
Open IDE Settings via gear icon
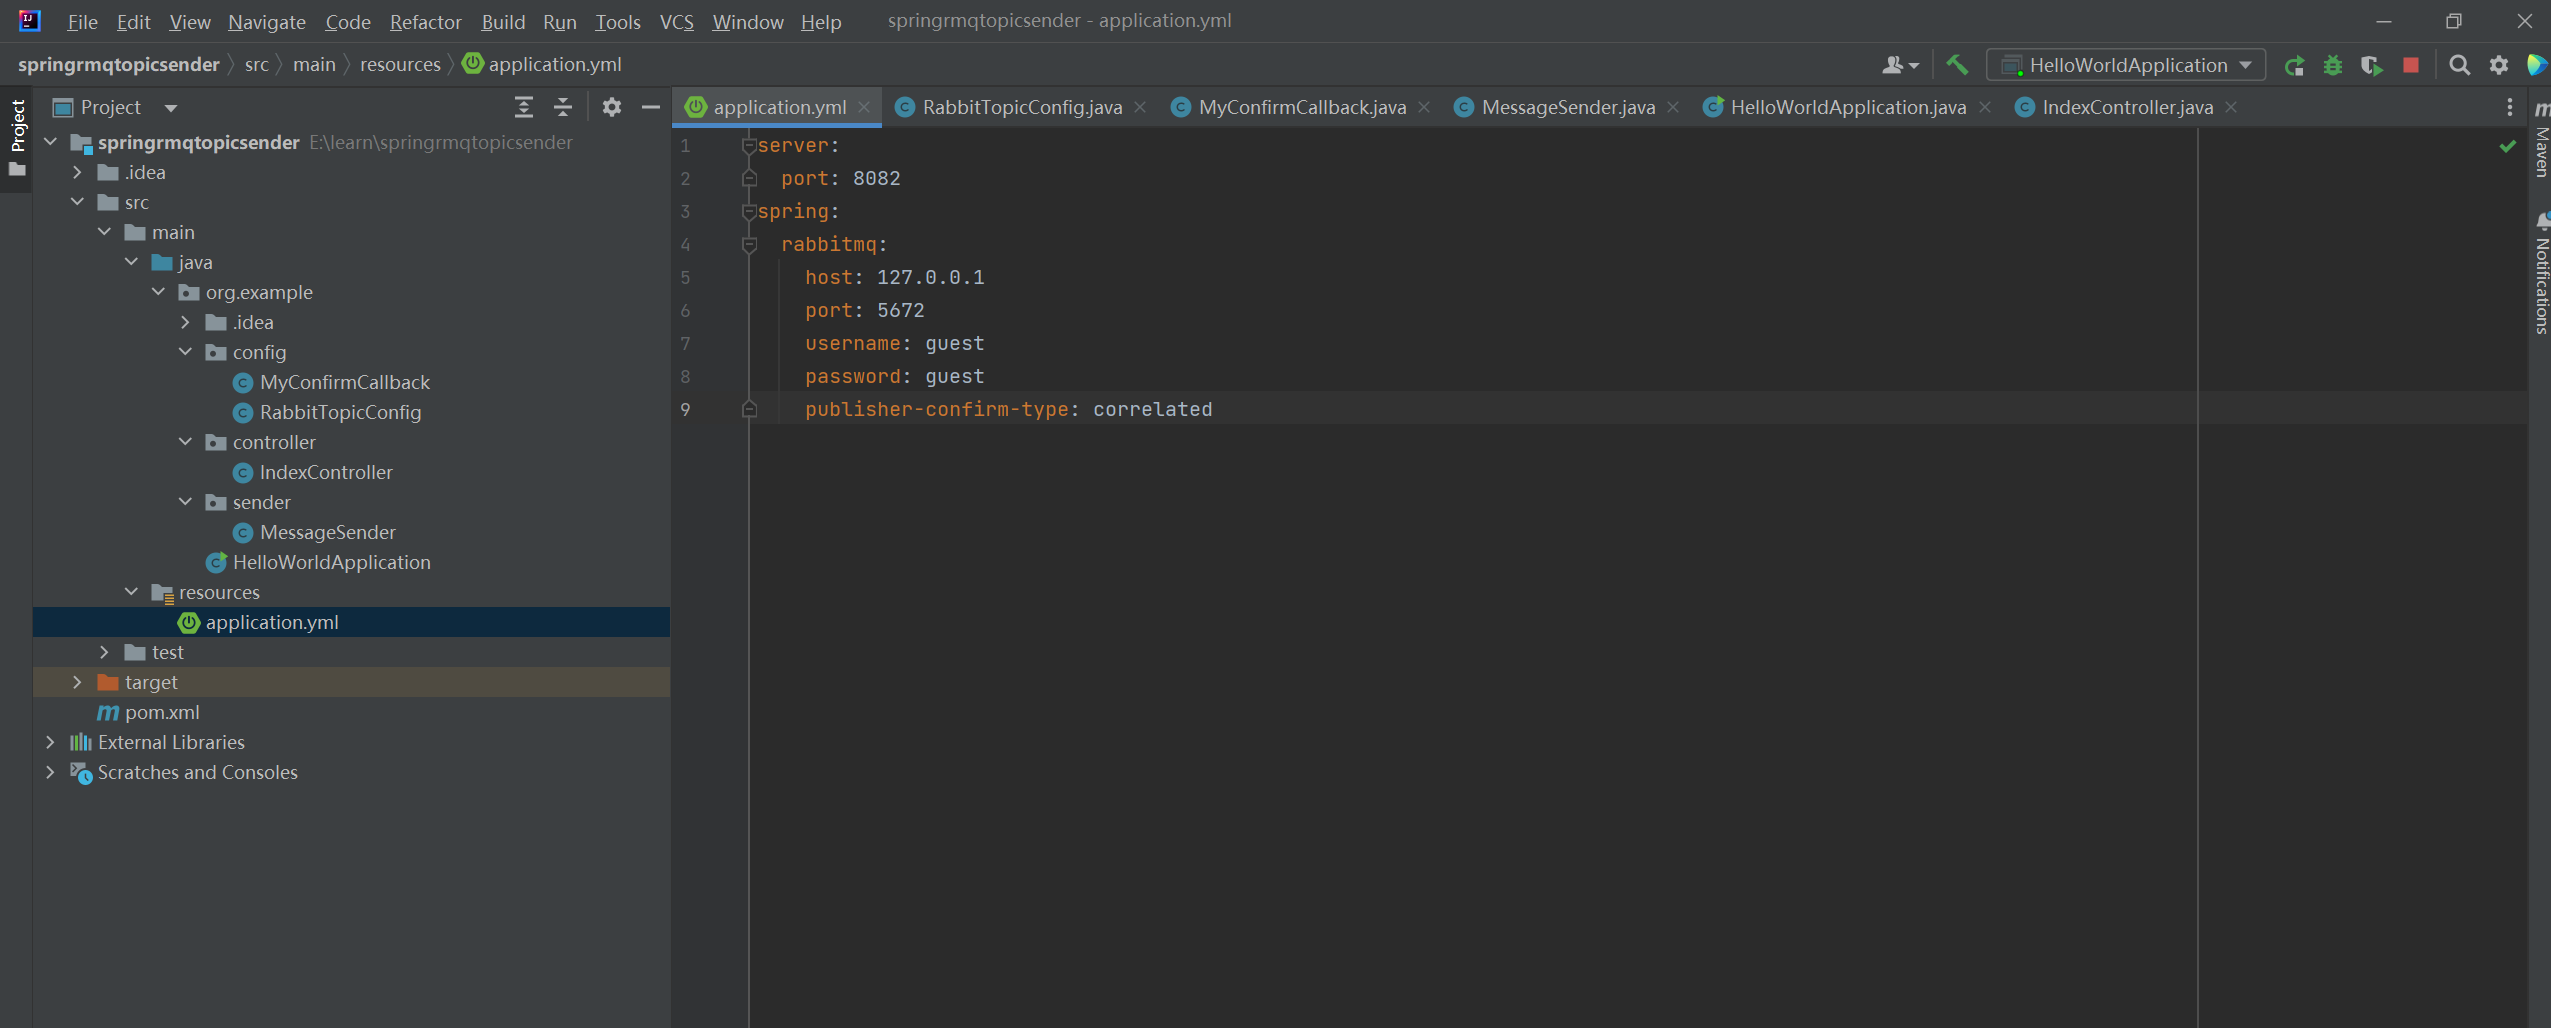click(2499, 65)
